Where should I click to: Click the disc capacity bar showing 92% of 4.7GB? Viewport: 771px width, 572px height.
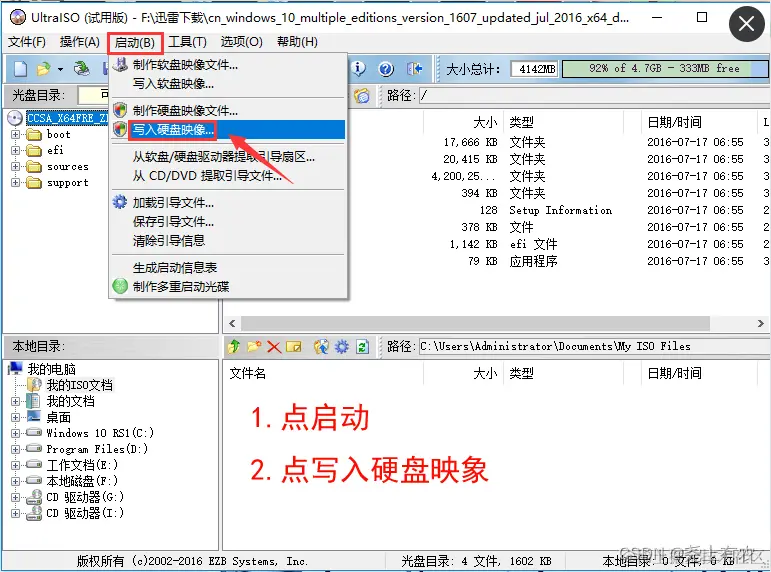point(665,69)
